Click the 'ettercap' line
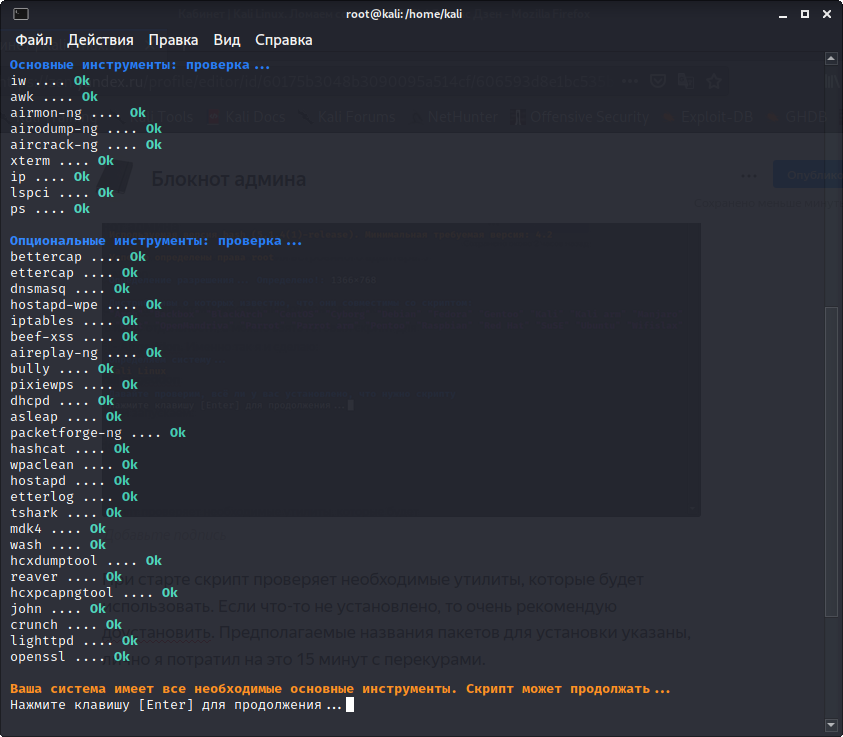 click(74, 273)
